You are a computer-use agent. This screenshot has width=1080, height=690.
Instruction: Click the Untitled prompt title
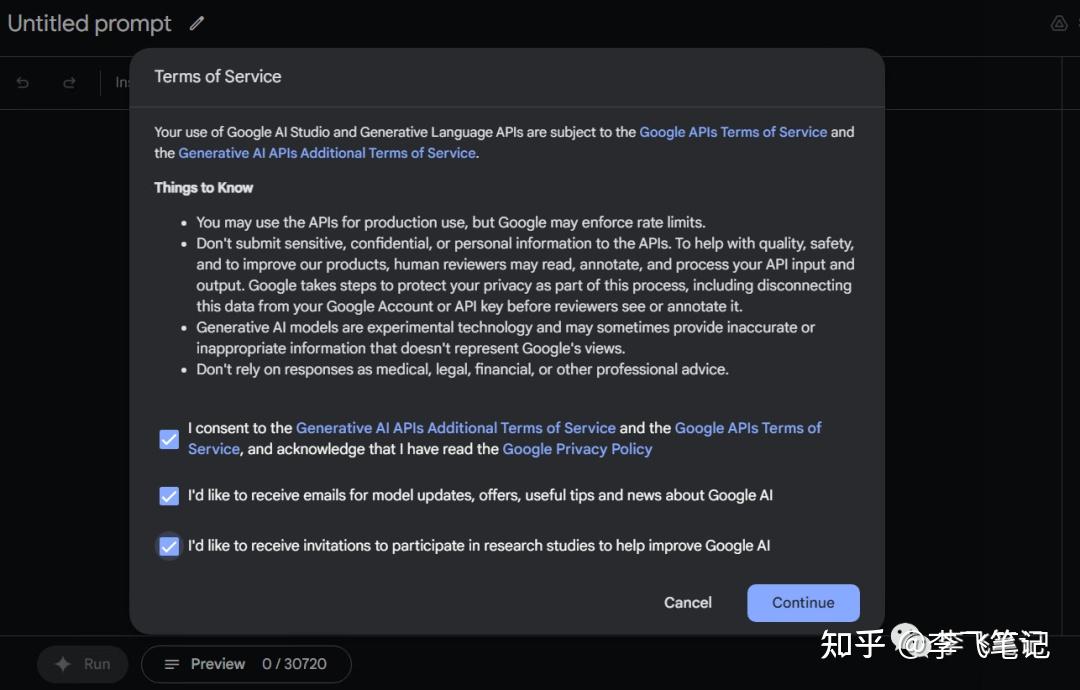coord(90,23)
